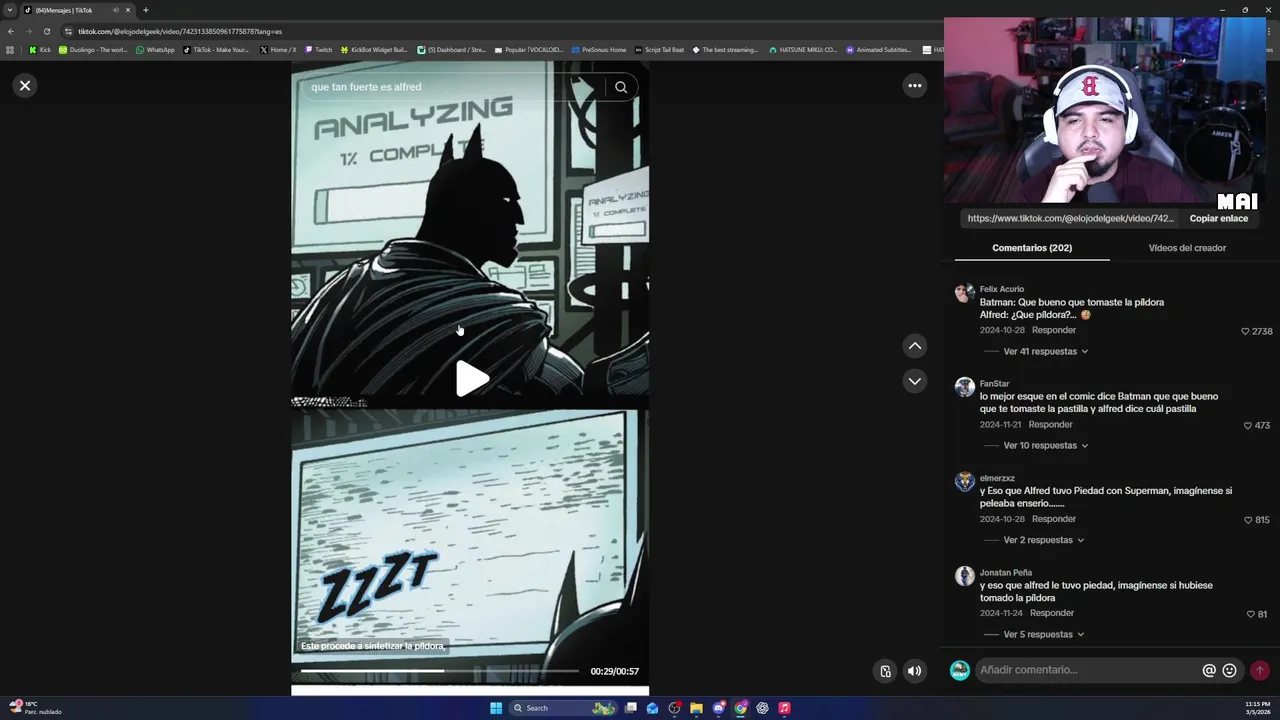The width and height of the screenshot is (1280, 720).
Task: Go to next video with down arrow
Action: coord(914,381)
